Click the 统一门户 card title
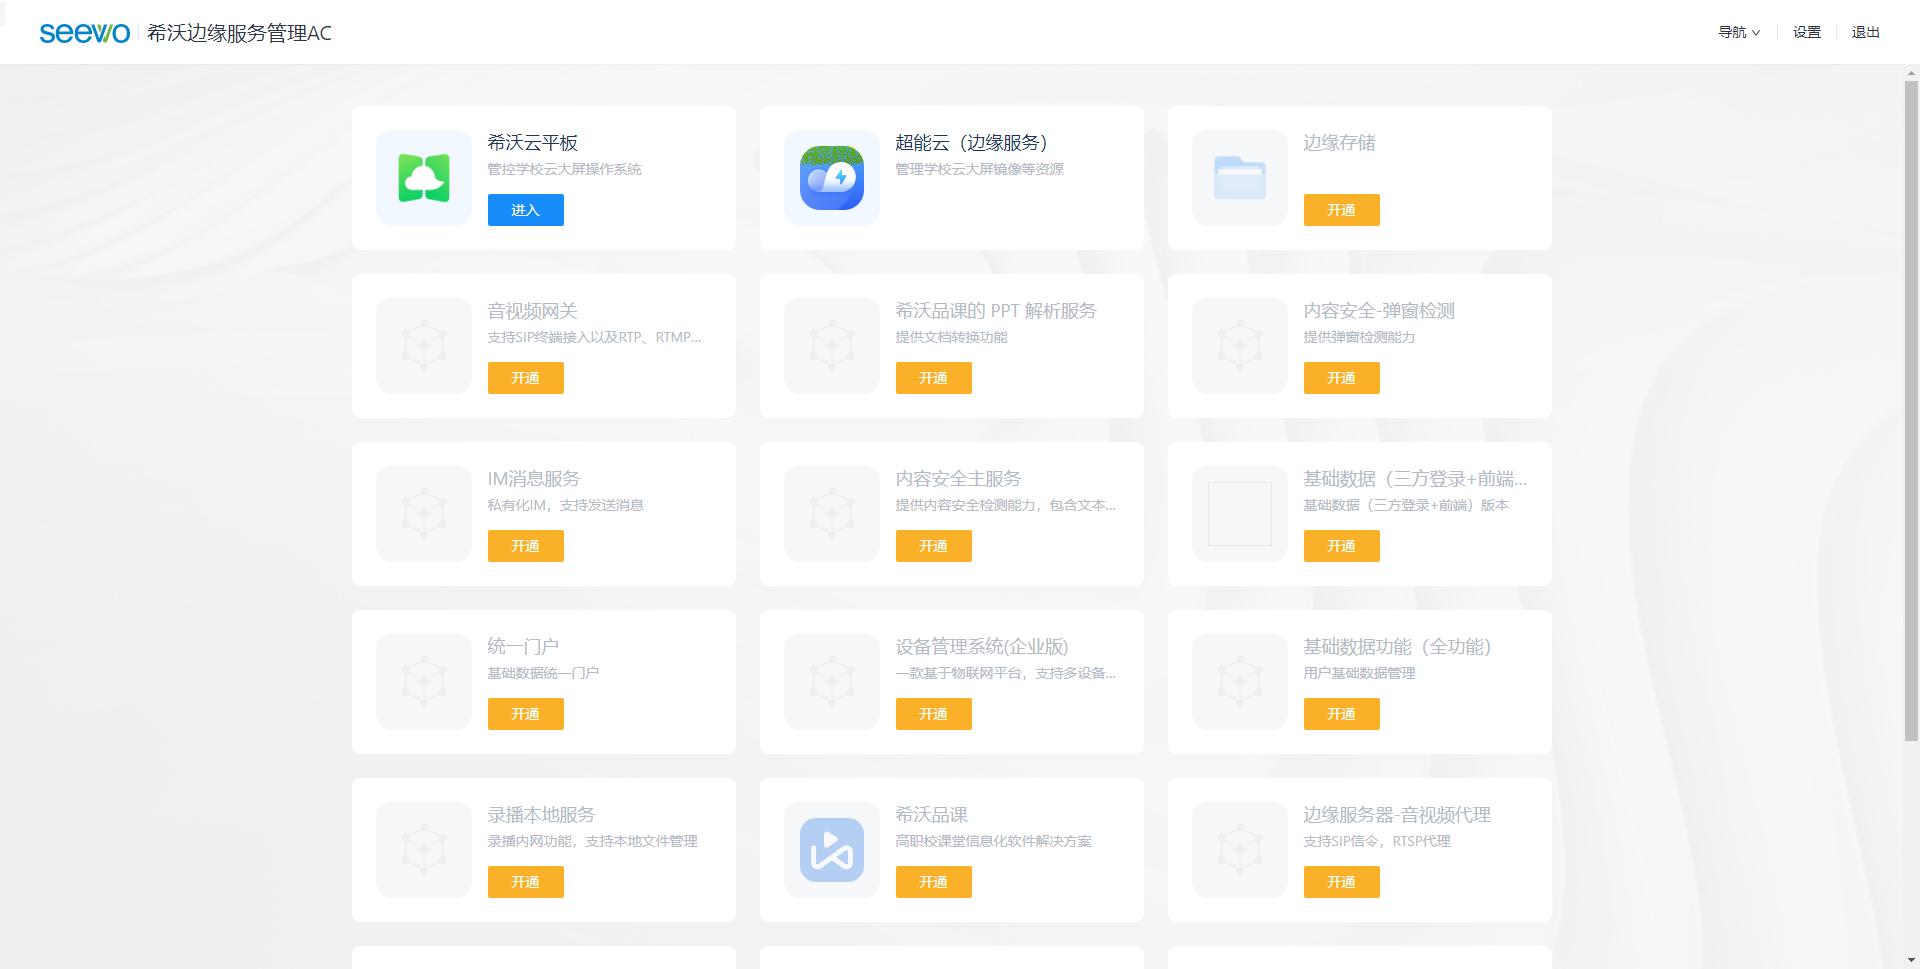The height and width of the screenshot is (969, 1920). pos(524,647)
